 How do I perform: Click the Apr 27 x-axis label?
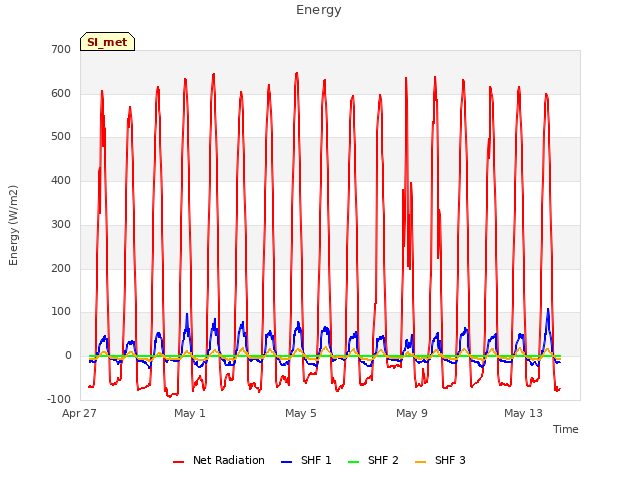79,413
